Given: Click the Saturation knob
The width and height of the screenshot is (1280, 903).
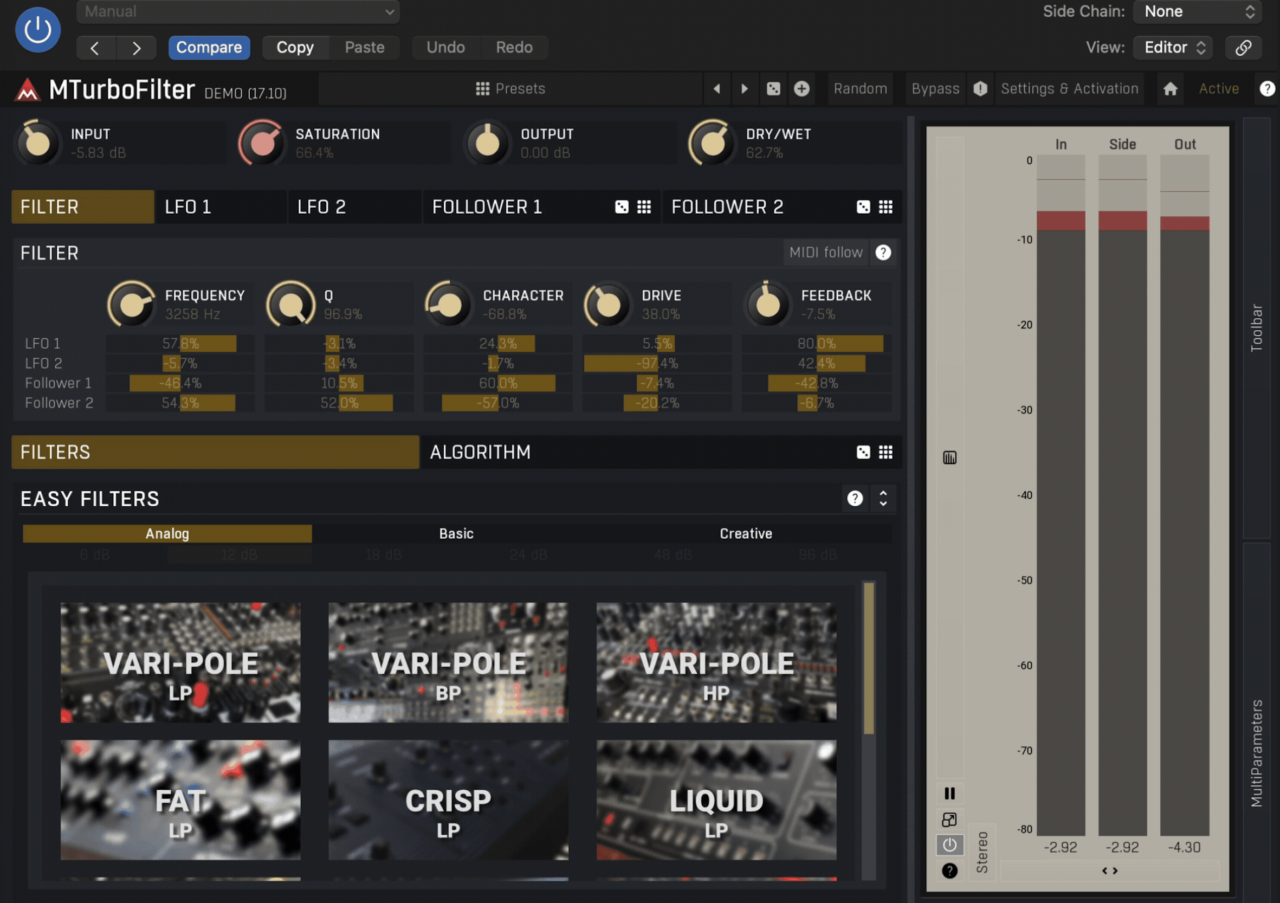Looking at the screenshot, I should pyautogui.click(x=262, y=143).
